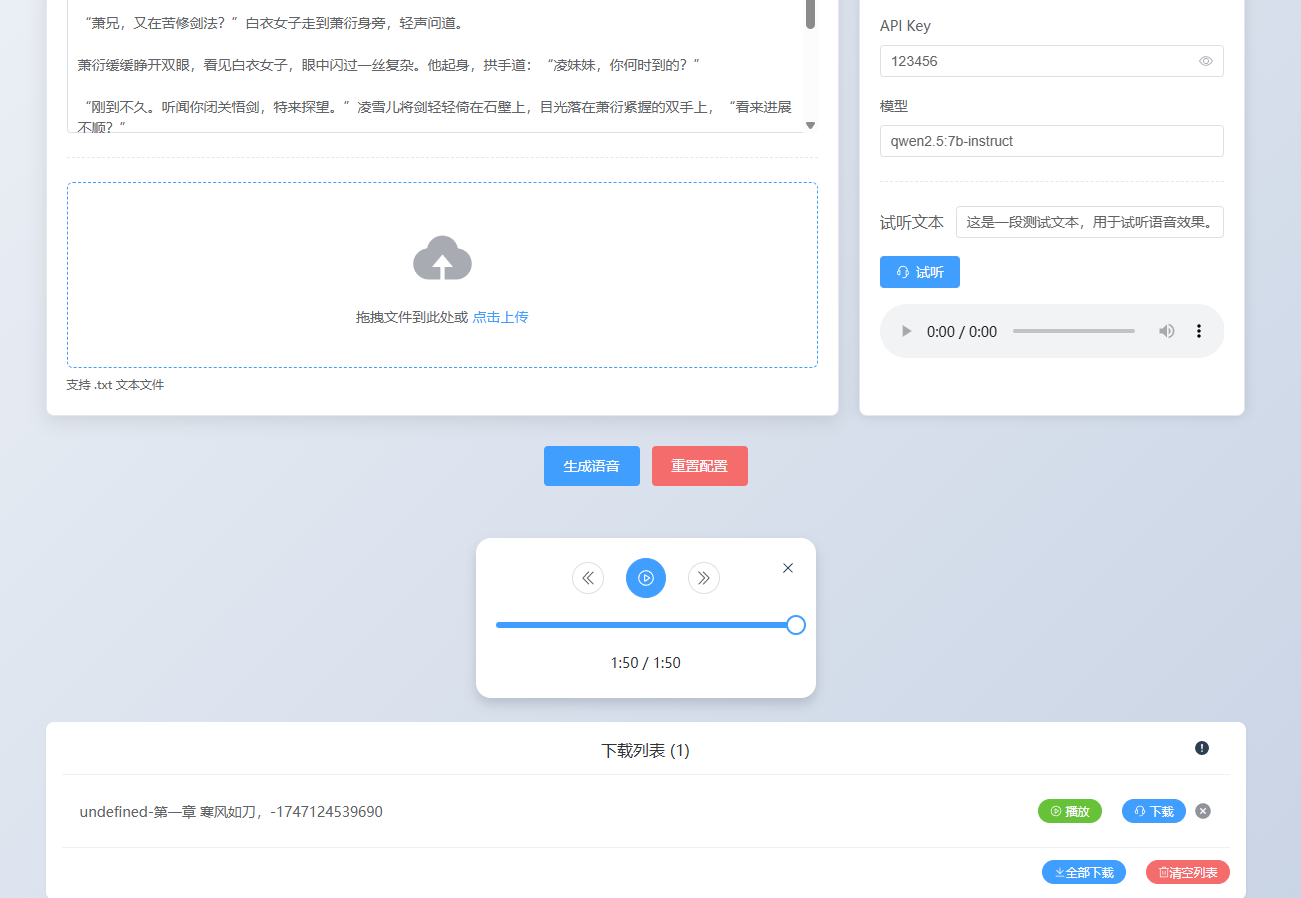Play the preview audio in the native player

[x=907, y=331]
